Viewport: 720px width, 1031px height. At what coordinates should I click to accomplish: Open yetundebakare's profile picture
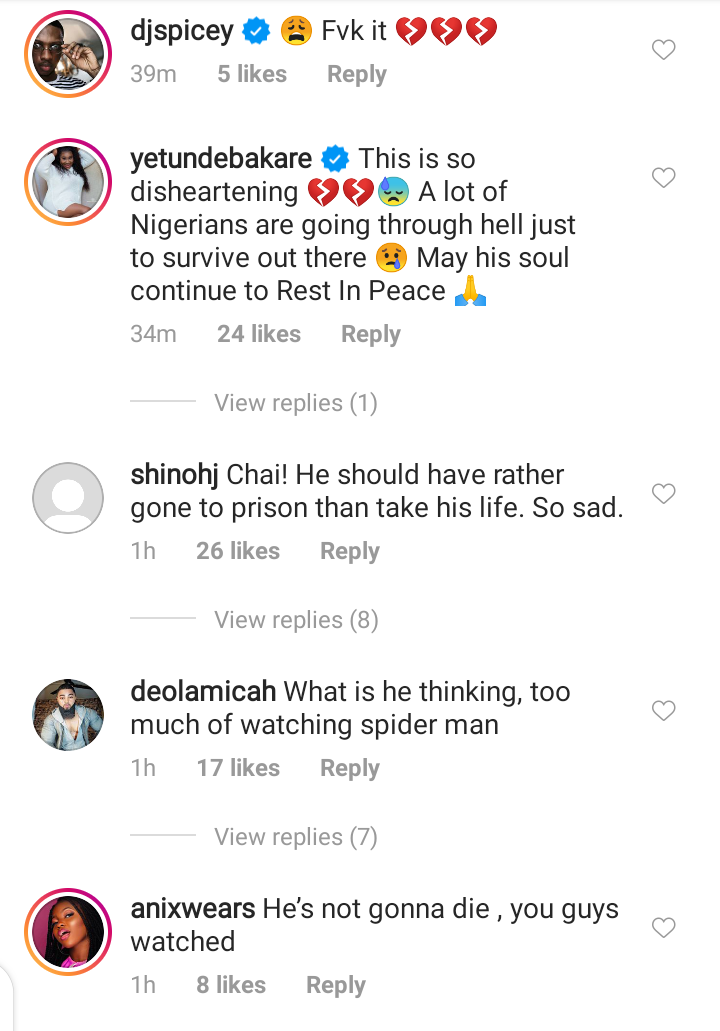pyautogui.click(x=68, y=181)
